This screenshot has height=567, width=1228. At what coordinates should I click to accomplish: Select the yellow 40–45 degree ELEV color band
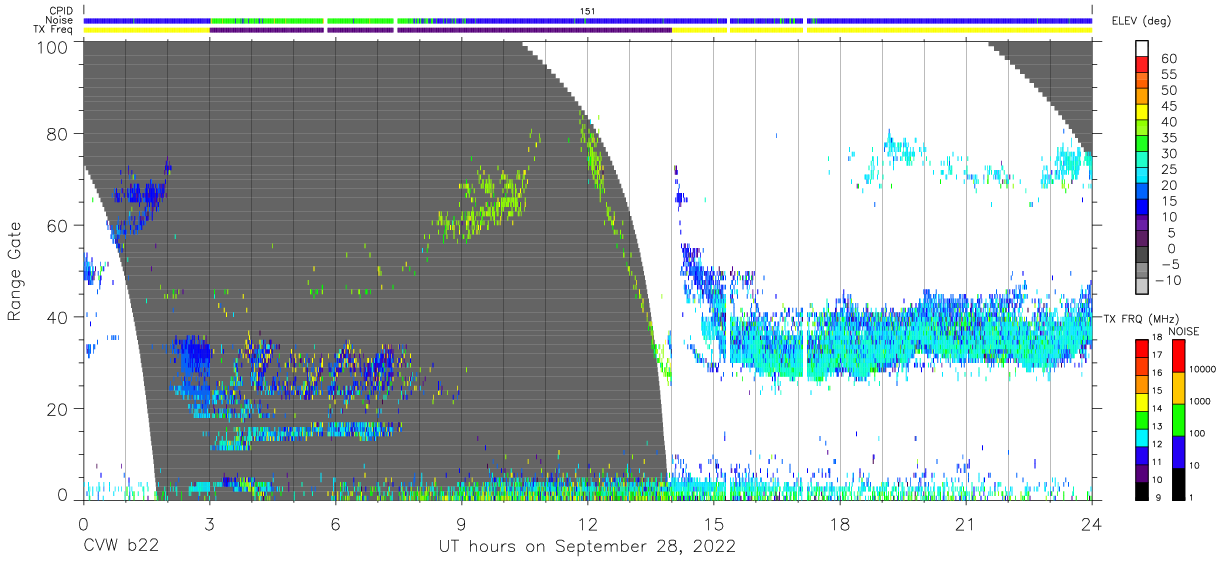[1143, 113]
